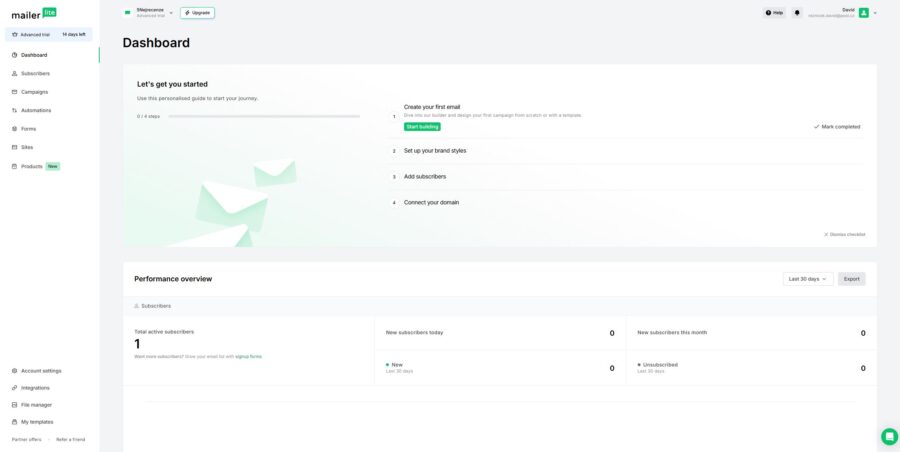Open the Advanced trial banner
900x452 pixels.
click(49, 34)
